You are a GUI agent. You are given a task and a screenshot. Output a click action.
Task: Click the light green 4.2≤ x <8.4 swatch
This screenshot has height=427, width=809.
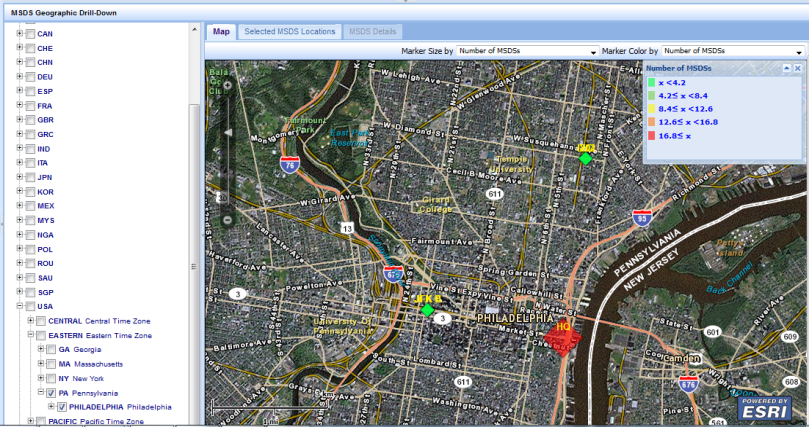(651, 95)
